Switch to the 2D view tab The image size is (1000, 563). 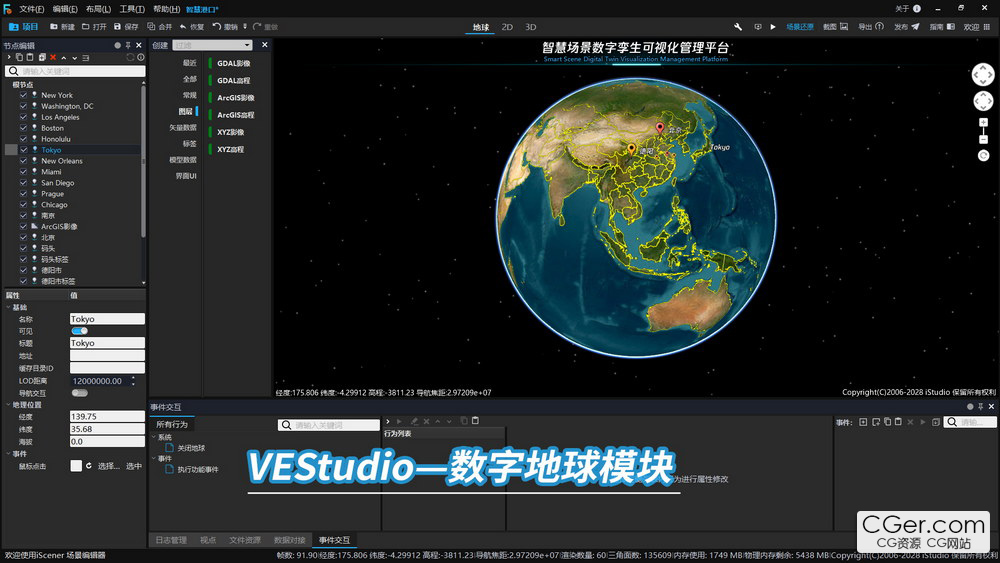507,27
